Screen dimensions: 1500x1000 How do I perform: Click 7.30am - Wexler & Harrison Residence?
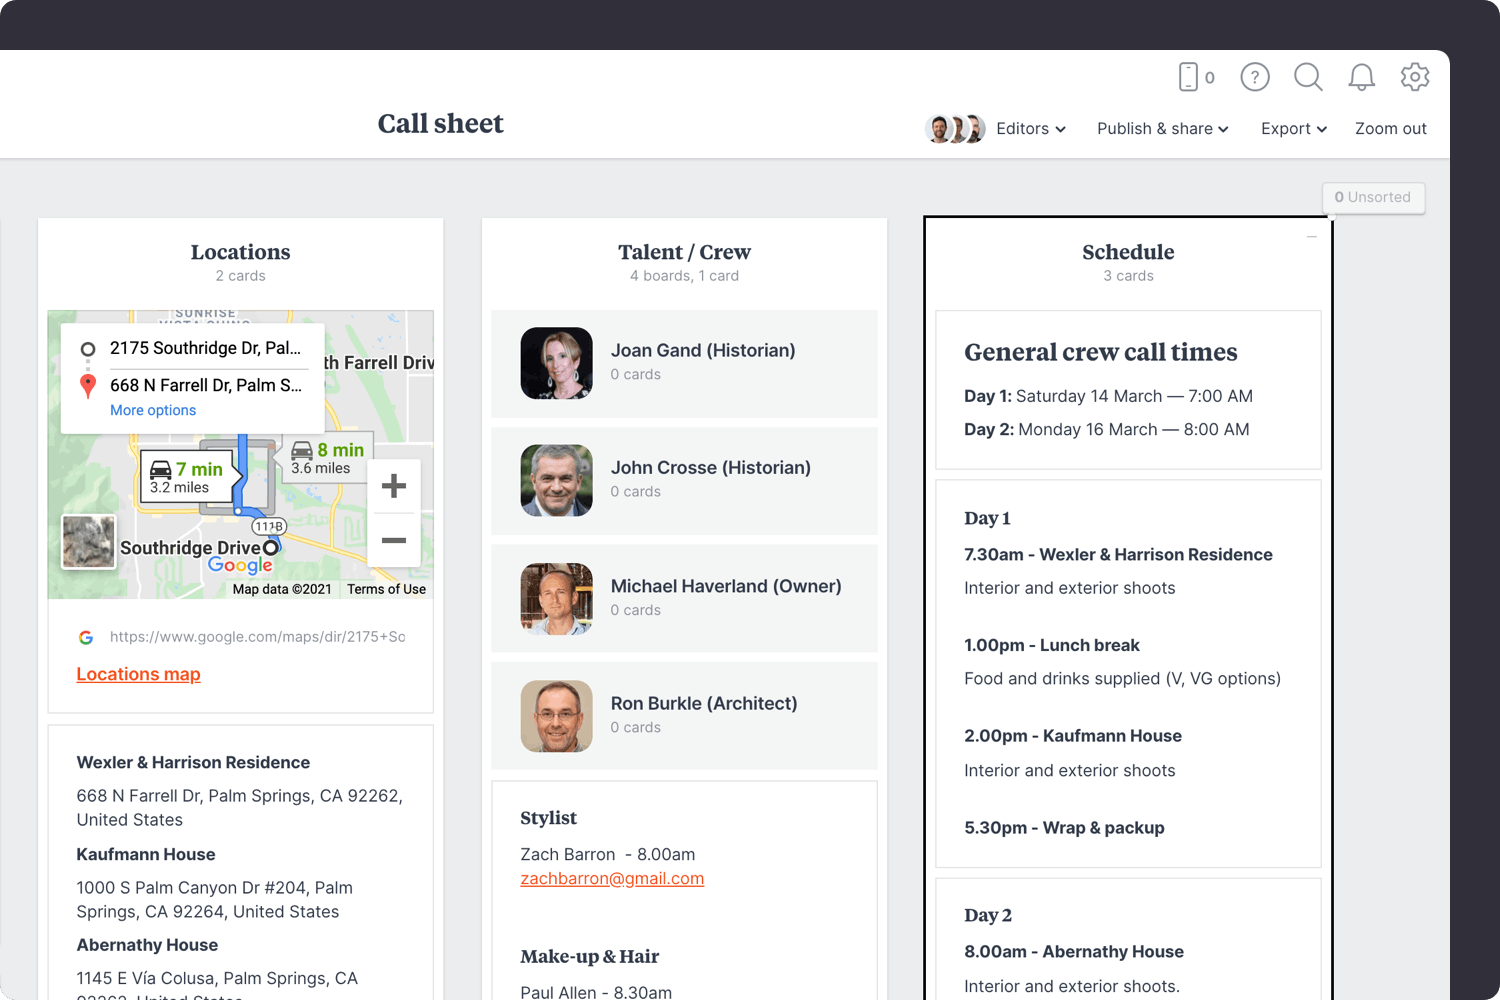1118,554
